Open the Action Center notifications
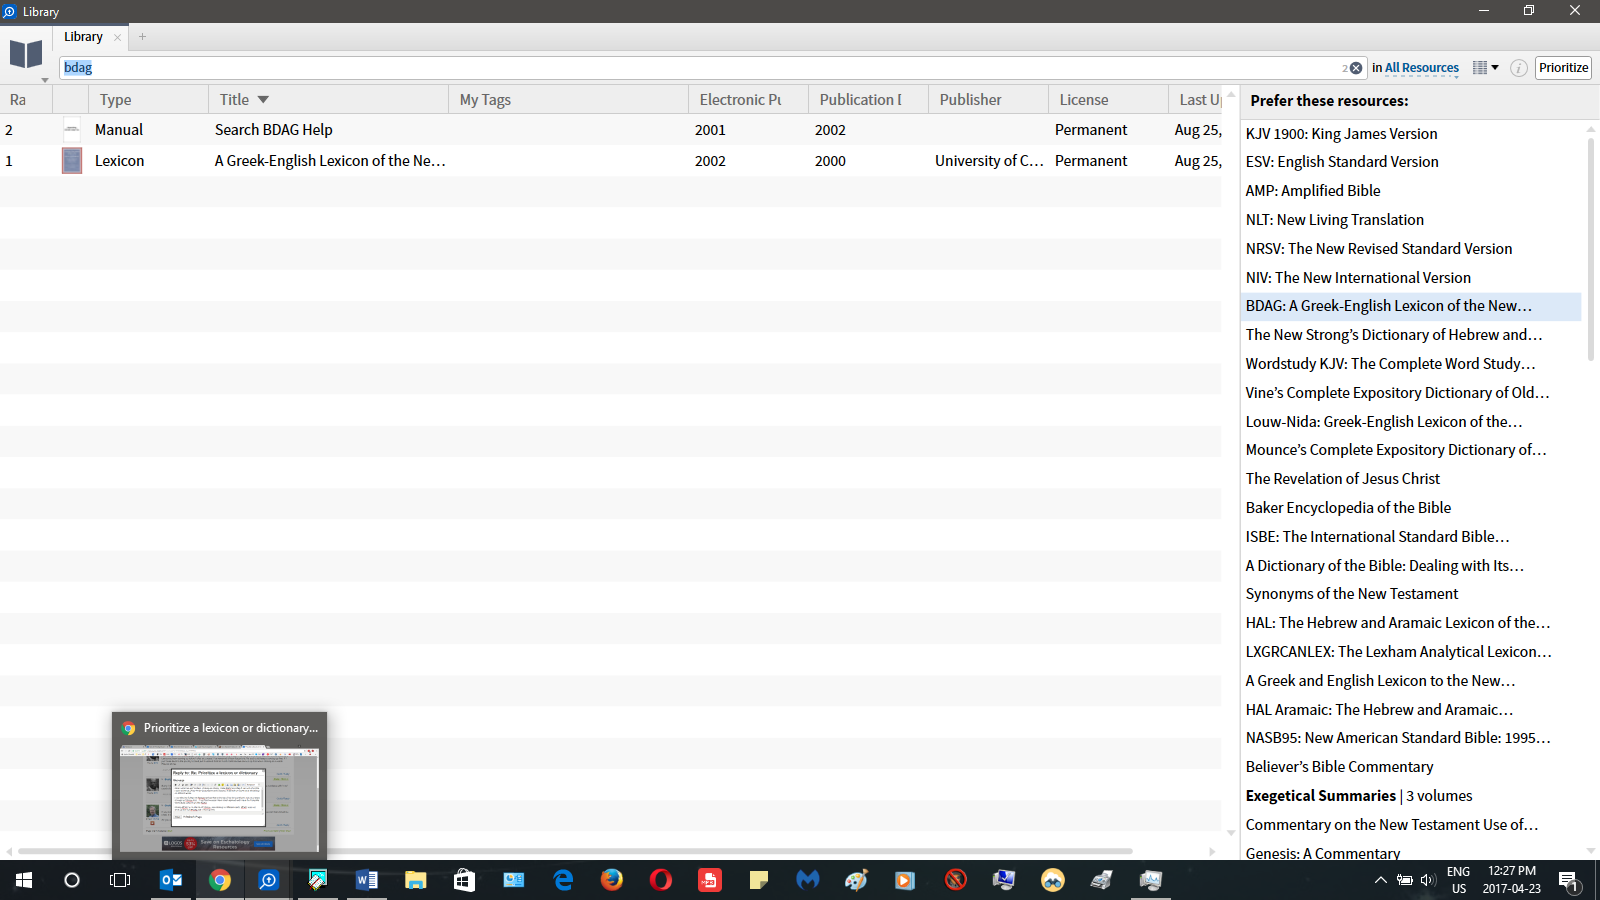Screen dimensions: 1600x900 point(1568,881)
